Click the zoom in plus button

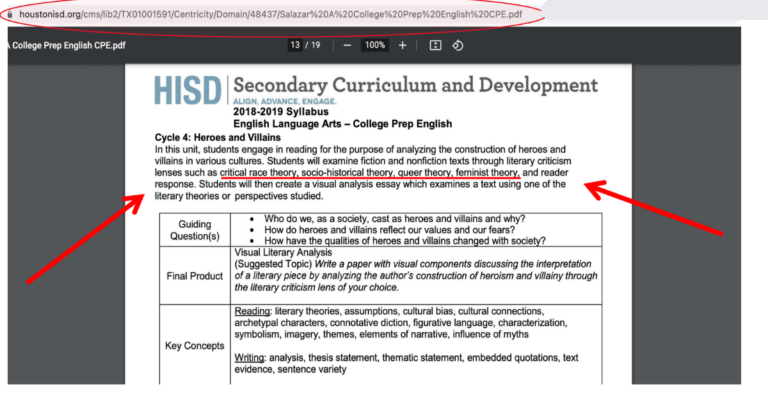402,46
